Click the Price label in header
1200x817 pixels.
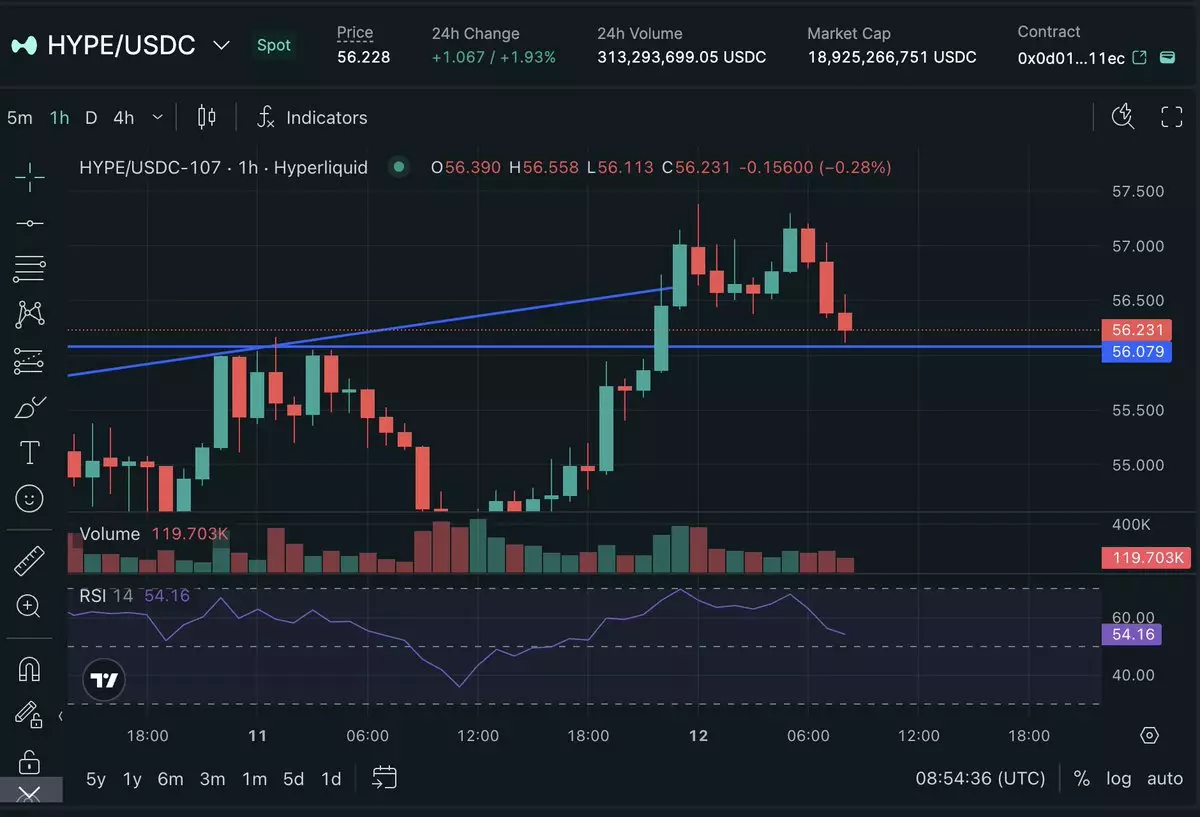click(355, 33)
